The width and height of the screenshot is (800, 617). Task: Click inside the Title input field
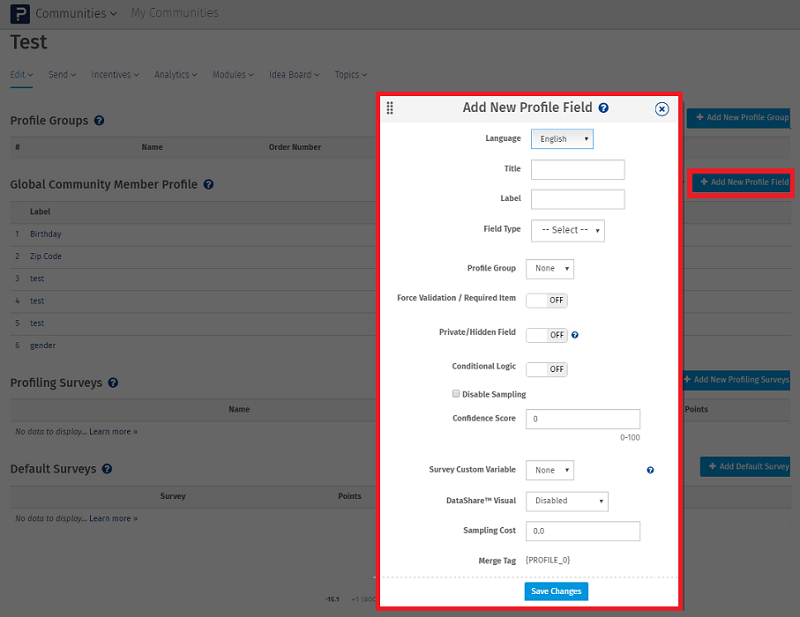click(x=578, y=169)
